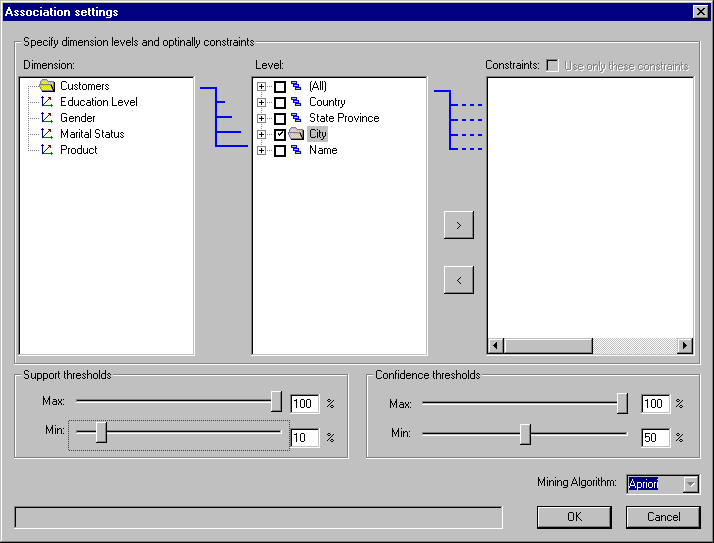Screen dimensions: 714x543
Task: Click the State Province level icon
Action: tap(296, 118)
